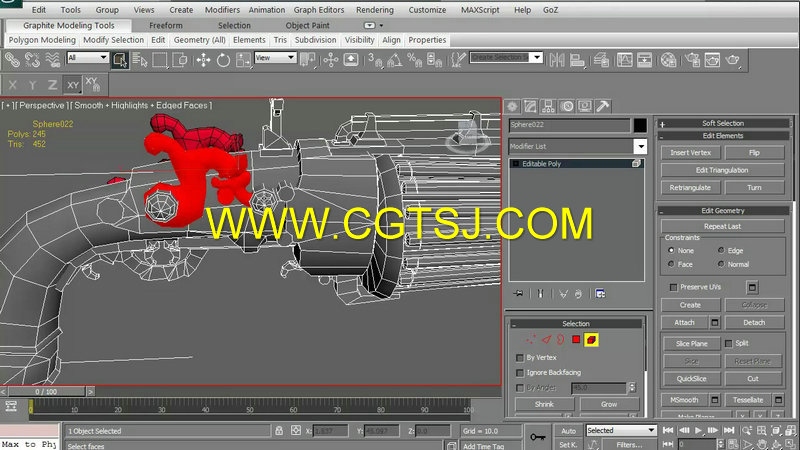
Task: Open the Modifiers menu
Action: click(x=222, y=10)
